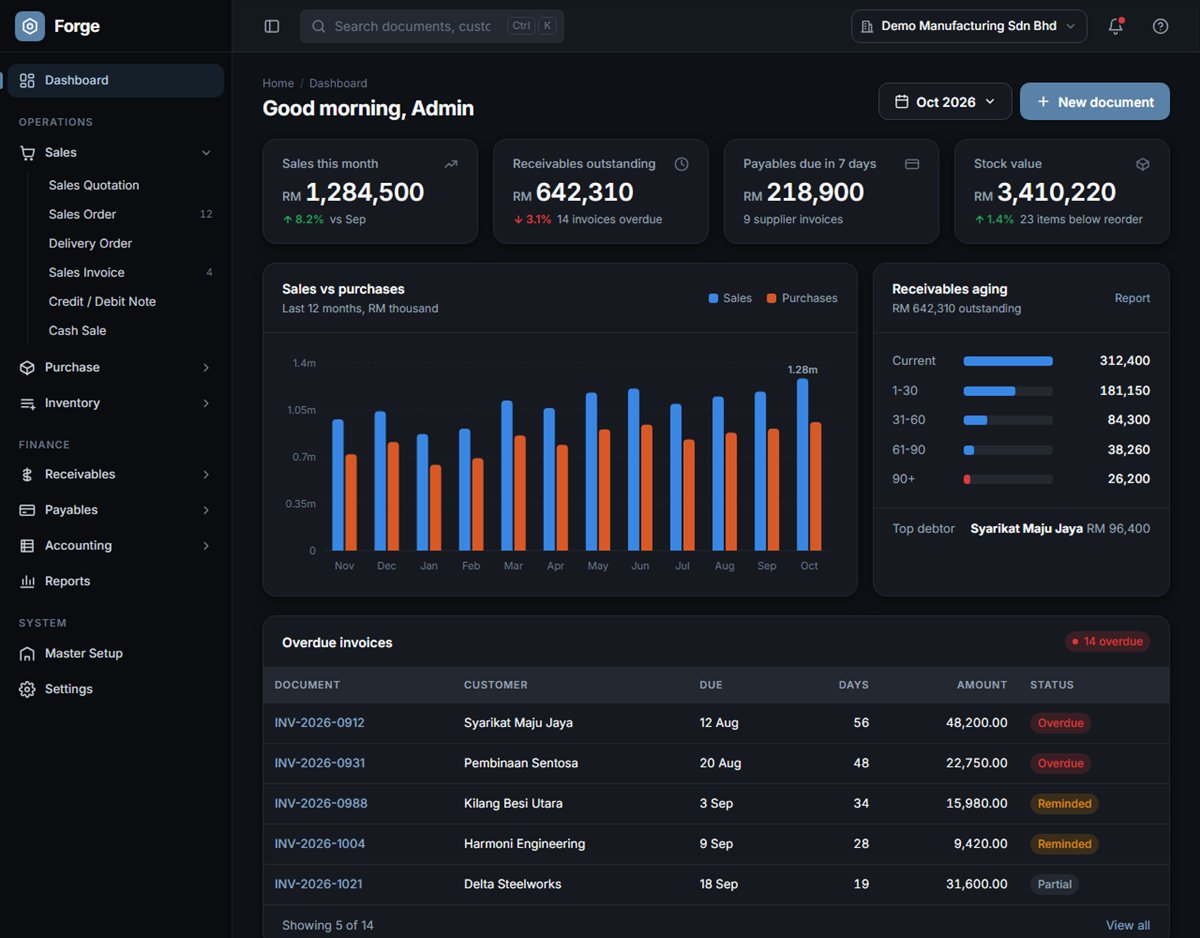The width and height of the screenshot is (1200, 938).
Task: Open the notifications bell
Action: (x=1116, y=26)
